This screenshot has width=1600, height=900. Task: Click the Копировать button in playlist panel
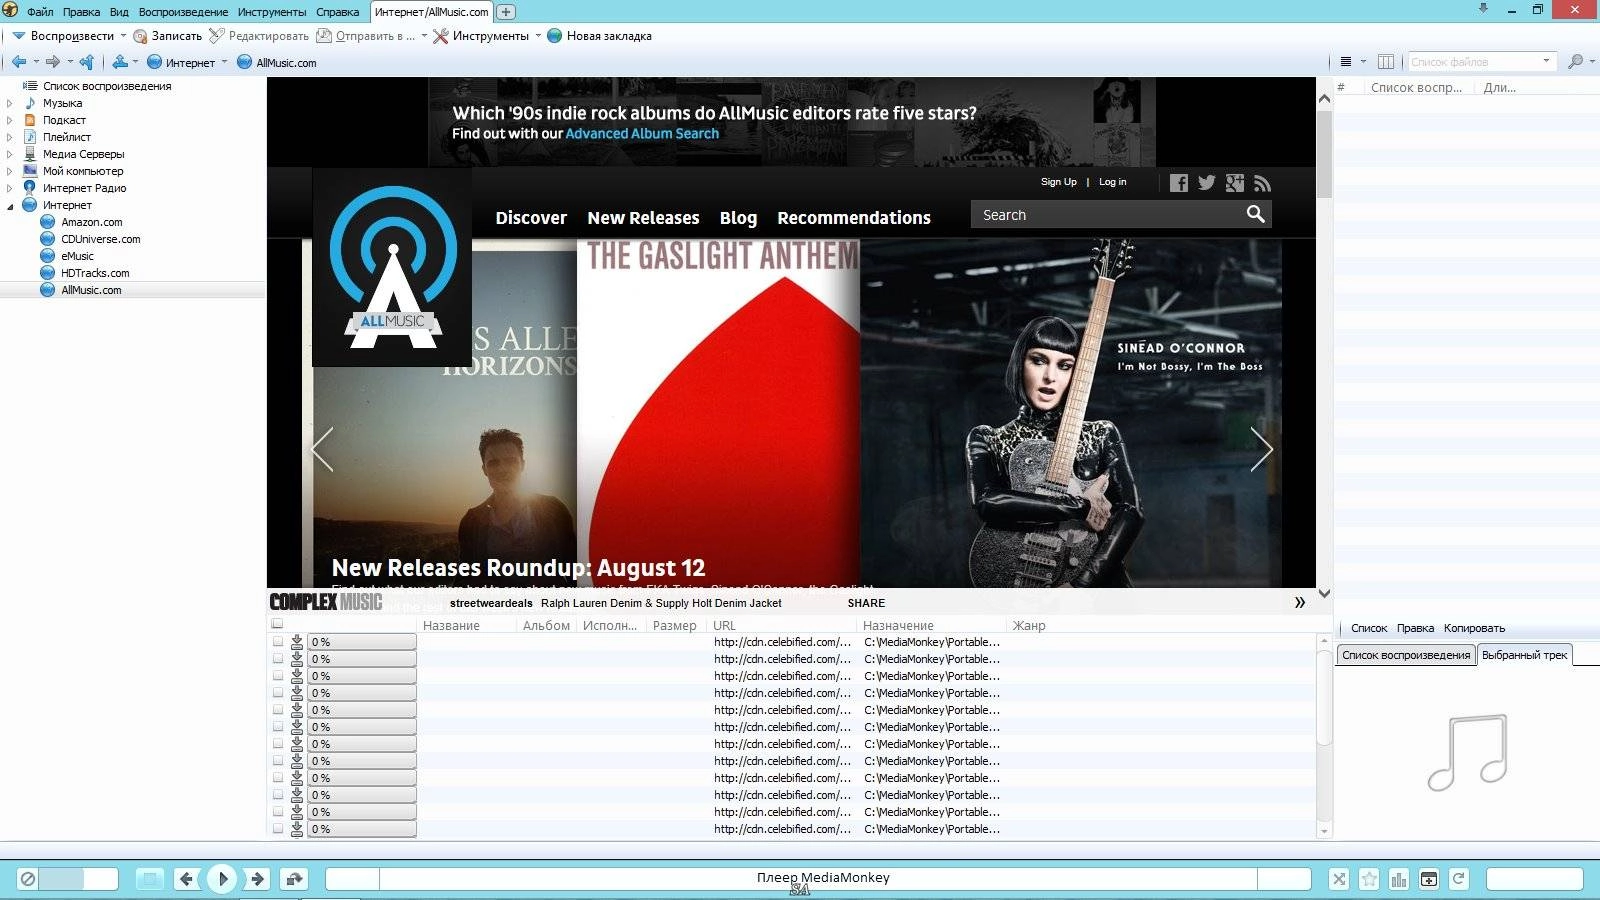(x=1474, y=628)
